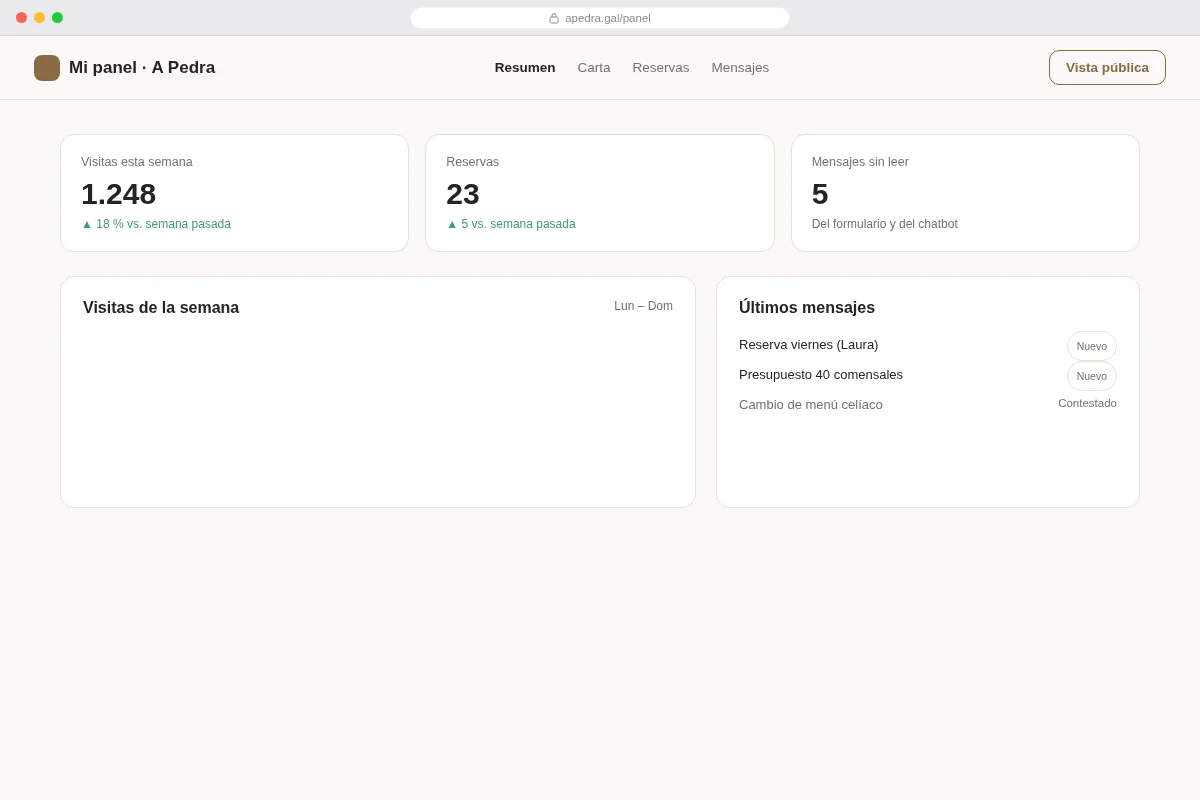Viewport: 1200px width, 800px height.
Task: Click the 18 % vs. semana pasada text
Action: [x=156, y=224]
